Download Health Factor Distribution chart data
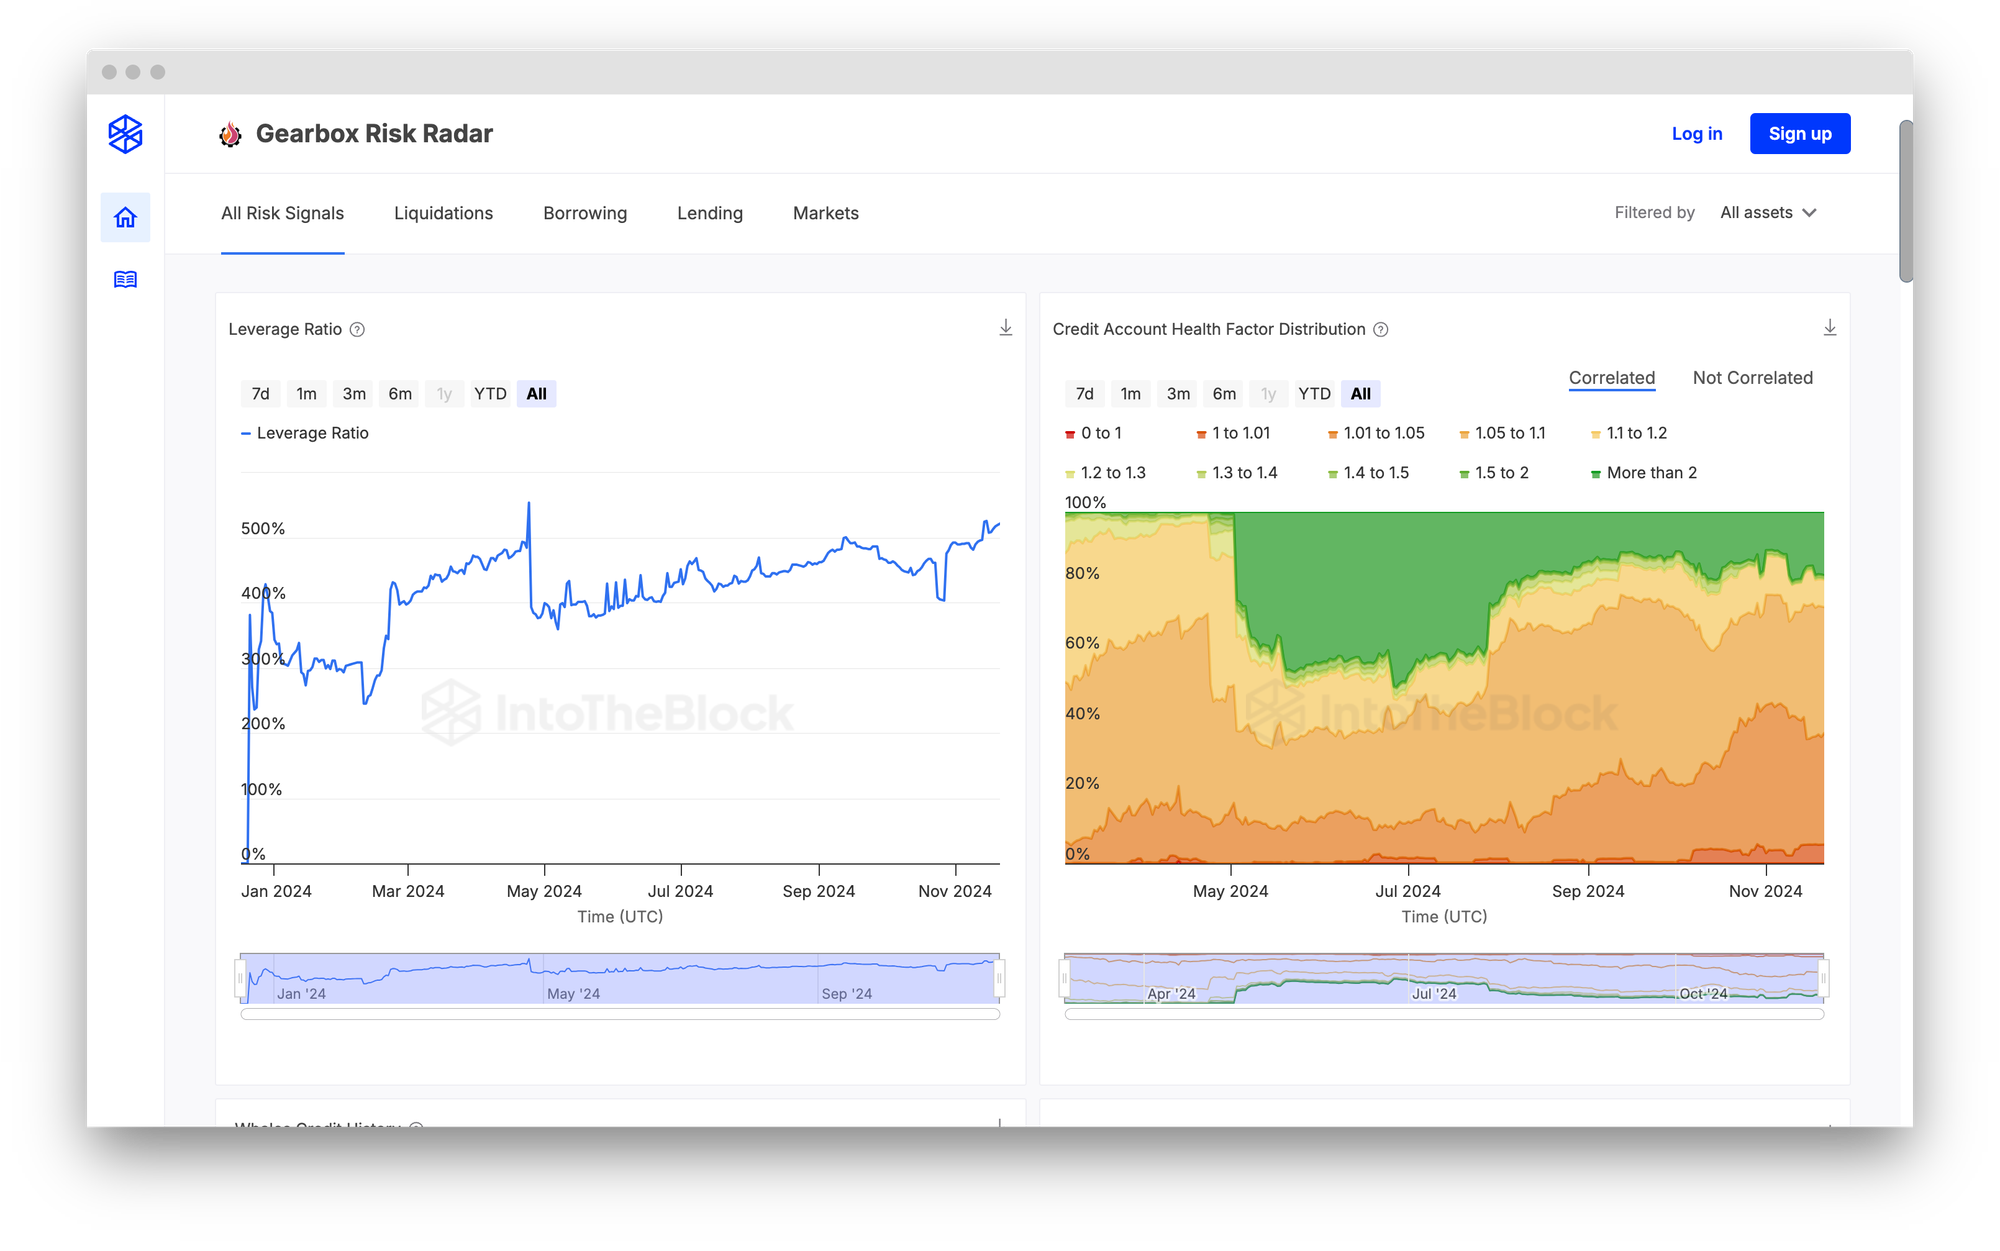 (x=1830, y=328)
